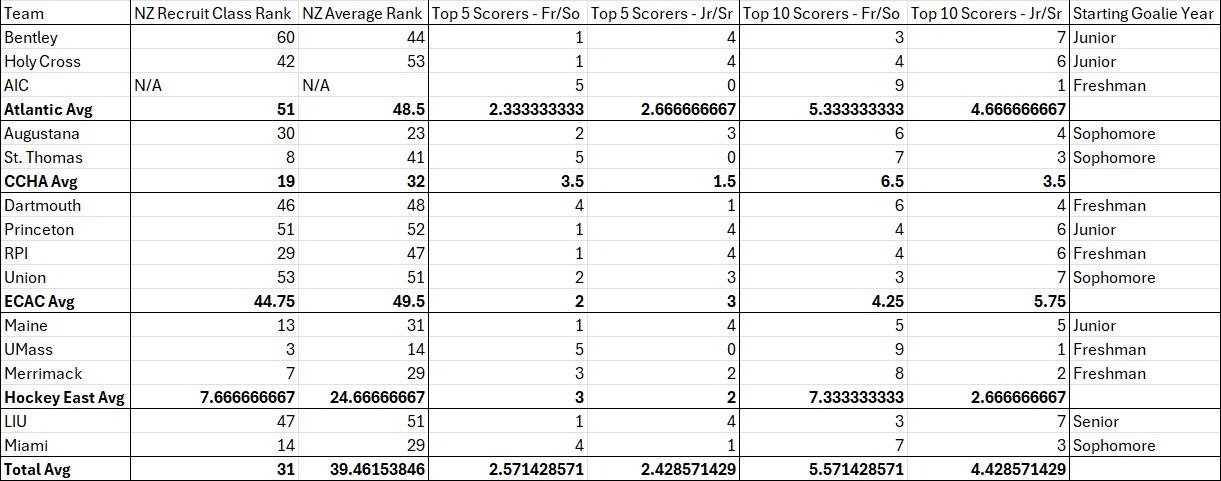Image resolution: width=1221 pixels, height=481 pixels.
Task: Select St. Thomas recruit class rank 8
Action: pyautogui.click(x=215, y=158)
